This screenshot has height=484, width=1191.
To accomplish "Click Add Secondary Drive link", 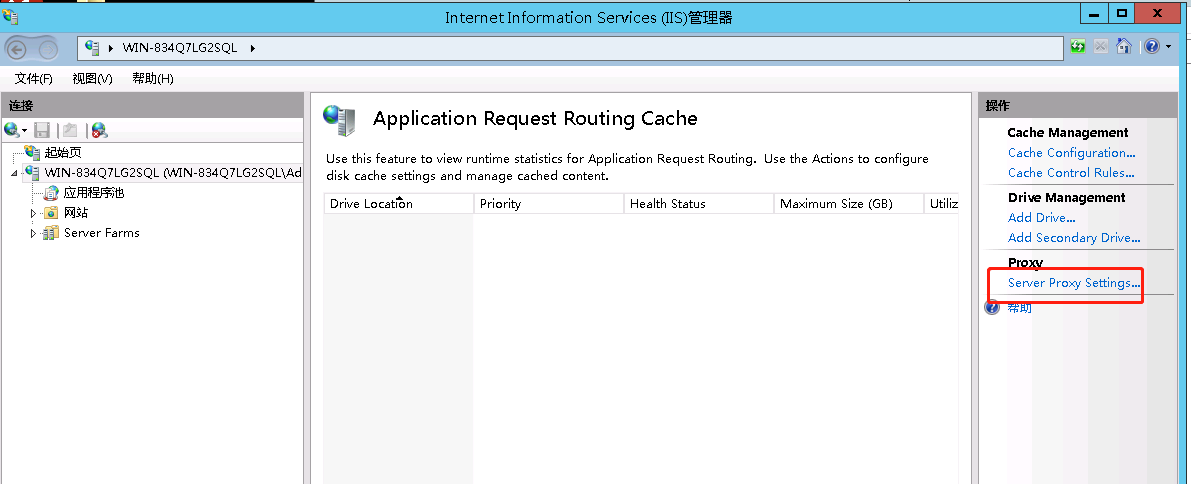I will pyautogui.click(x=1074, y=238).
